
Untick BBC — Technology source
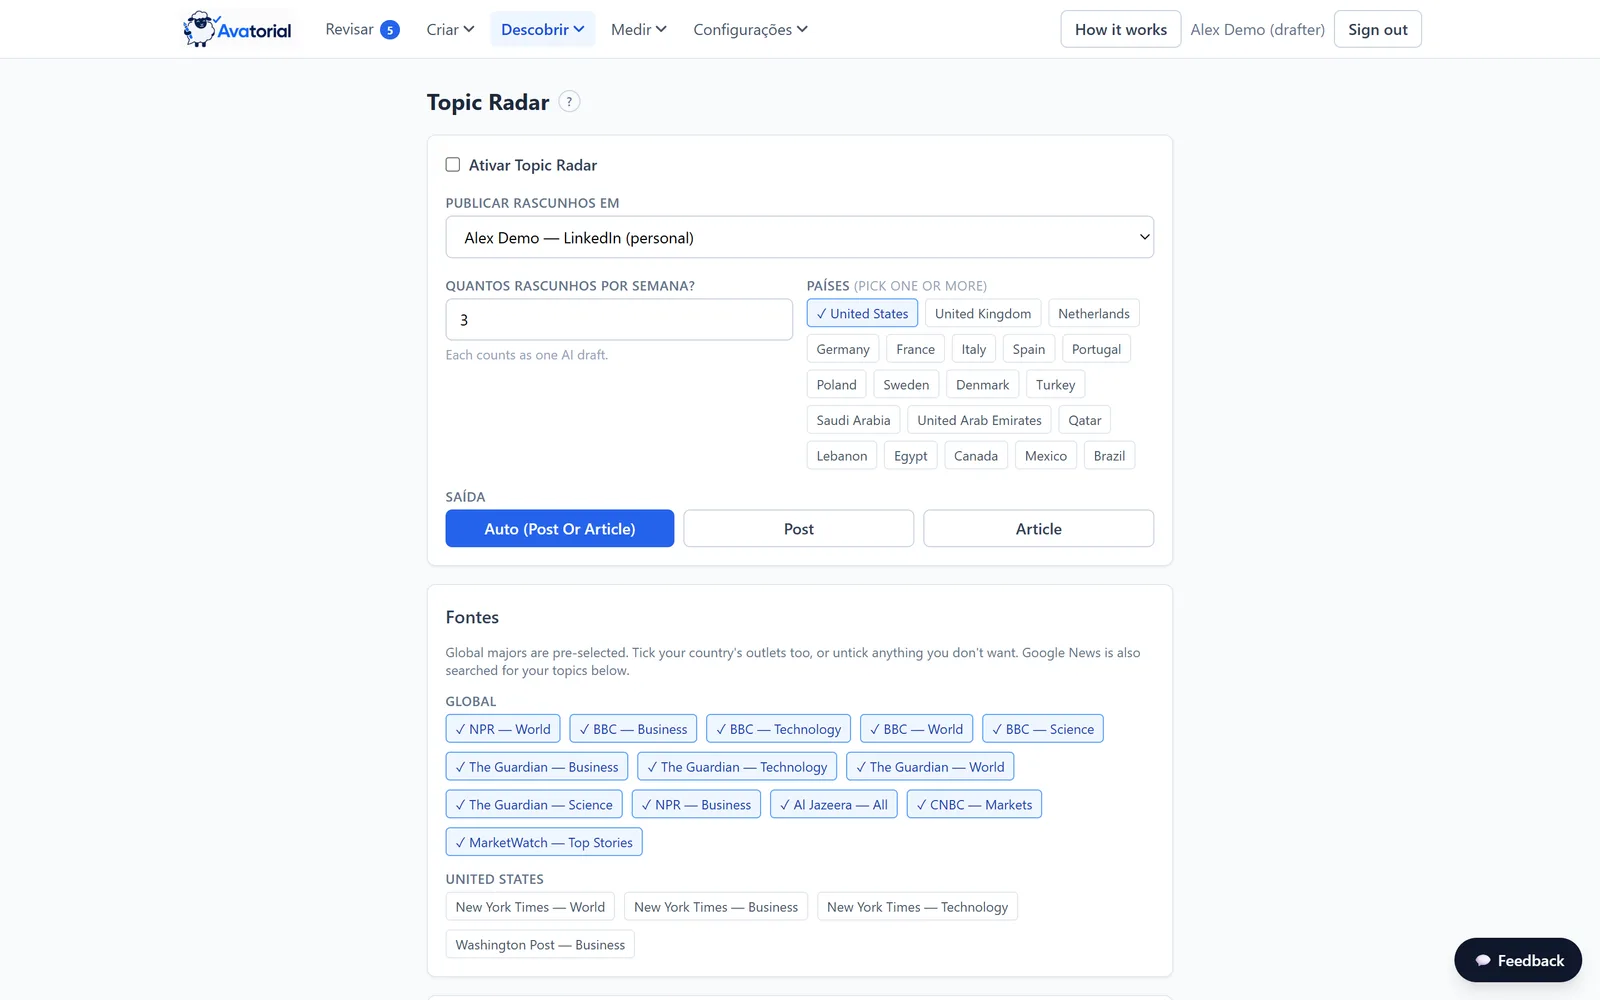[x=779, y=729]
